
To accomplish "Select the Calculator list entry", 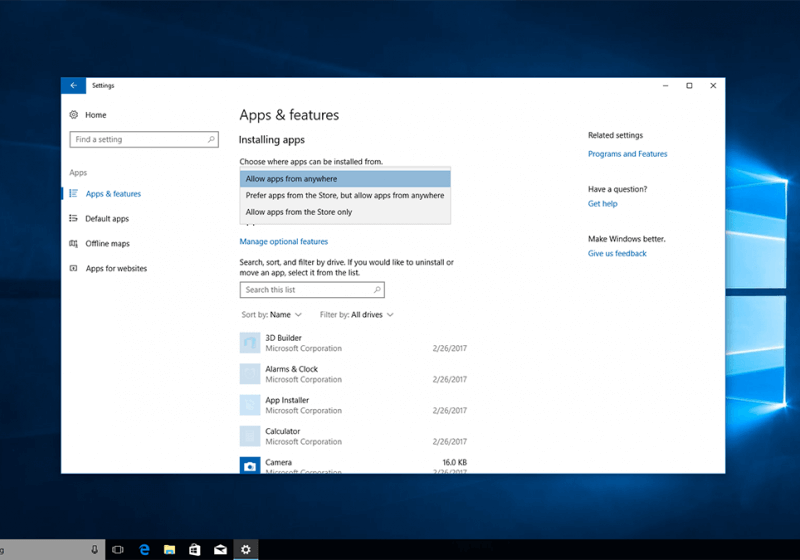I will [353, 436].
